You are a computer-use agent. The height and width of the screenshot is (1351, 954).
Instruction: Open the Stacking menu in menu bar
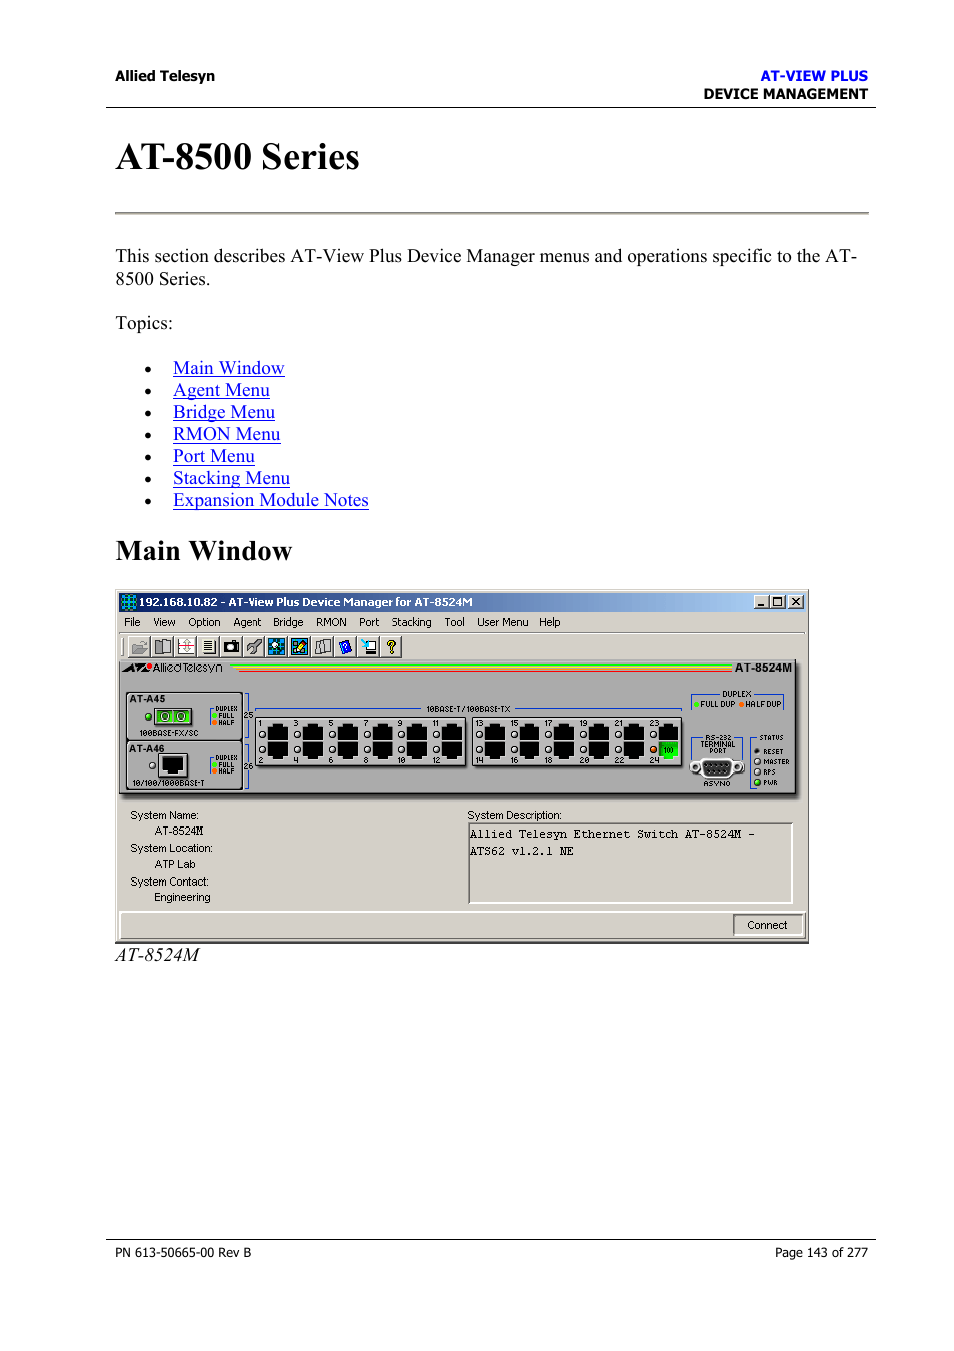click(x=411, y=622)
